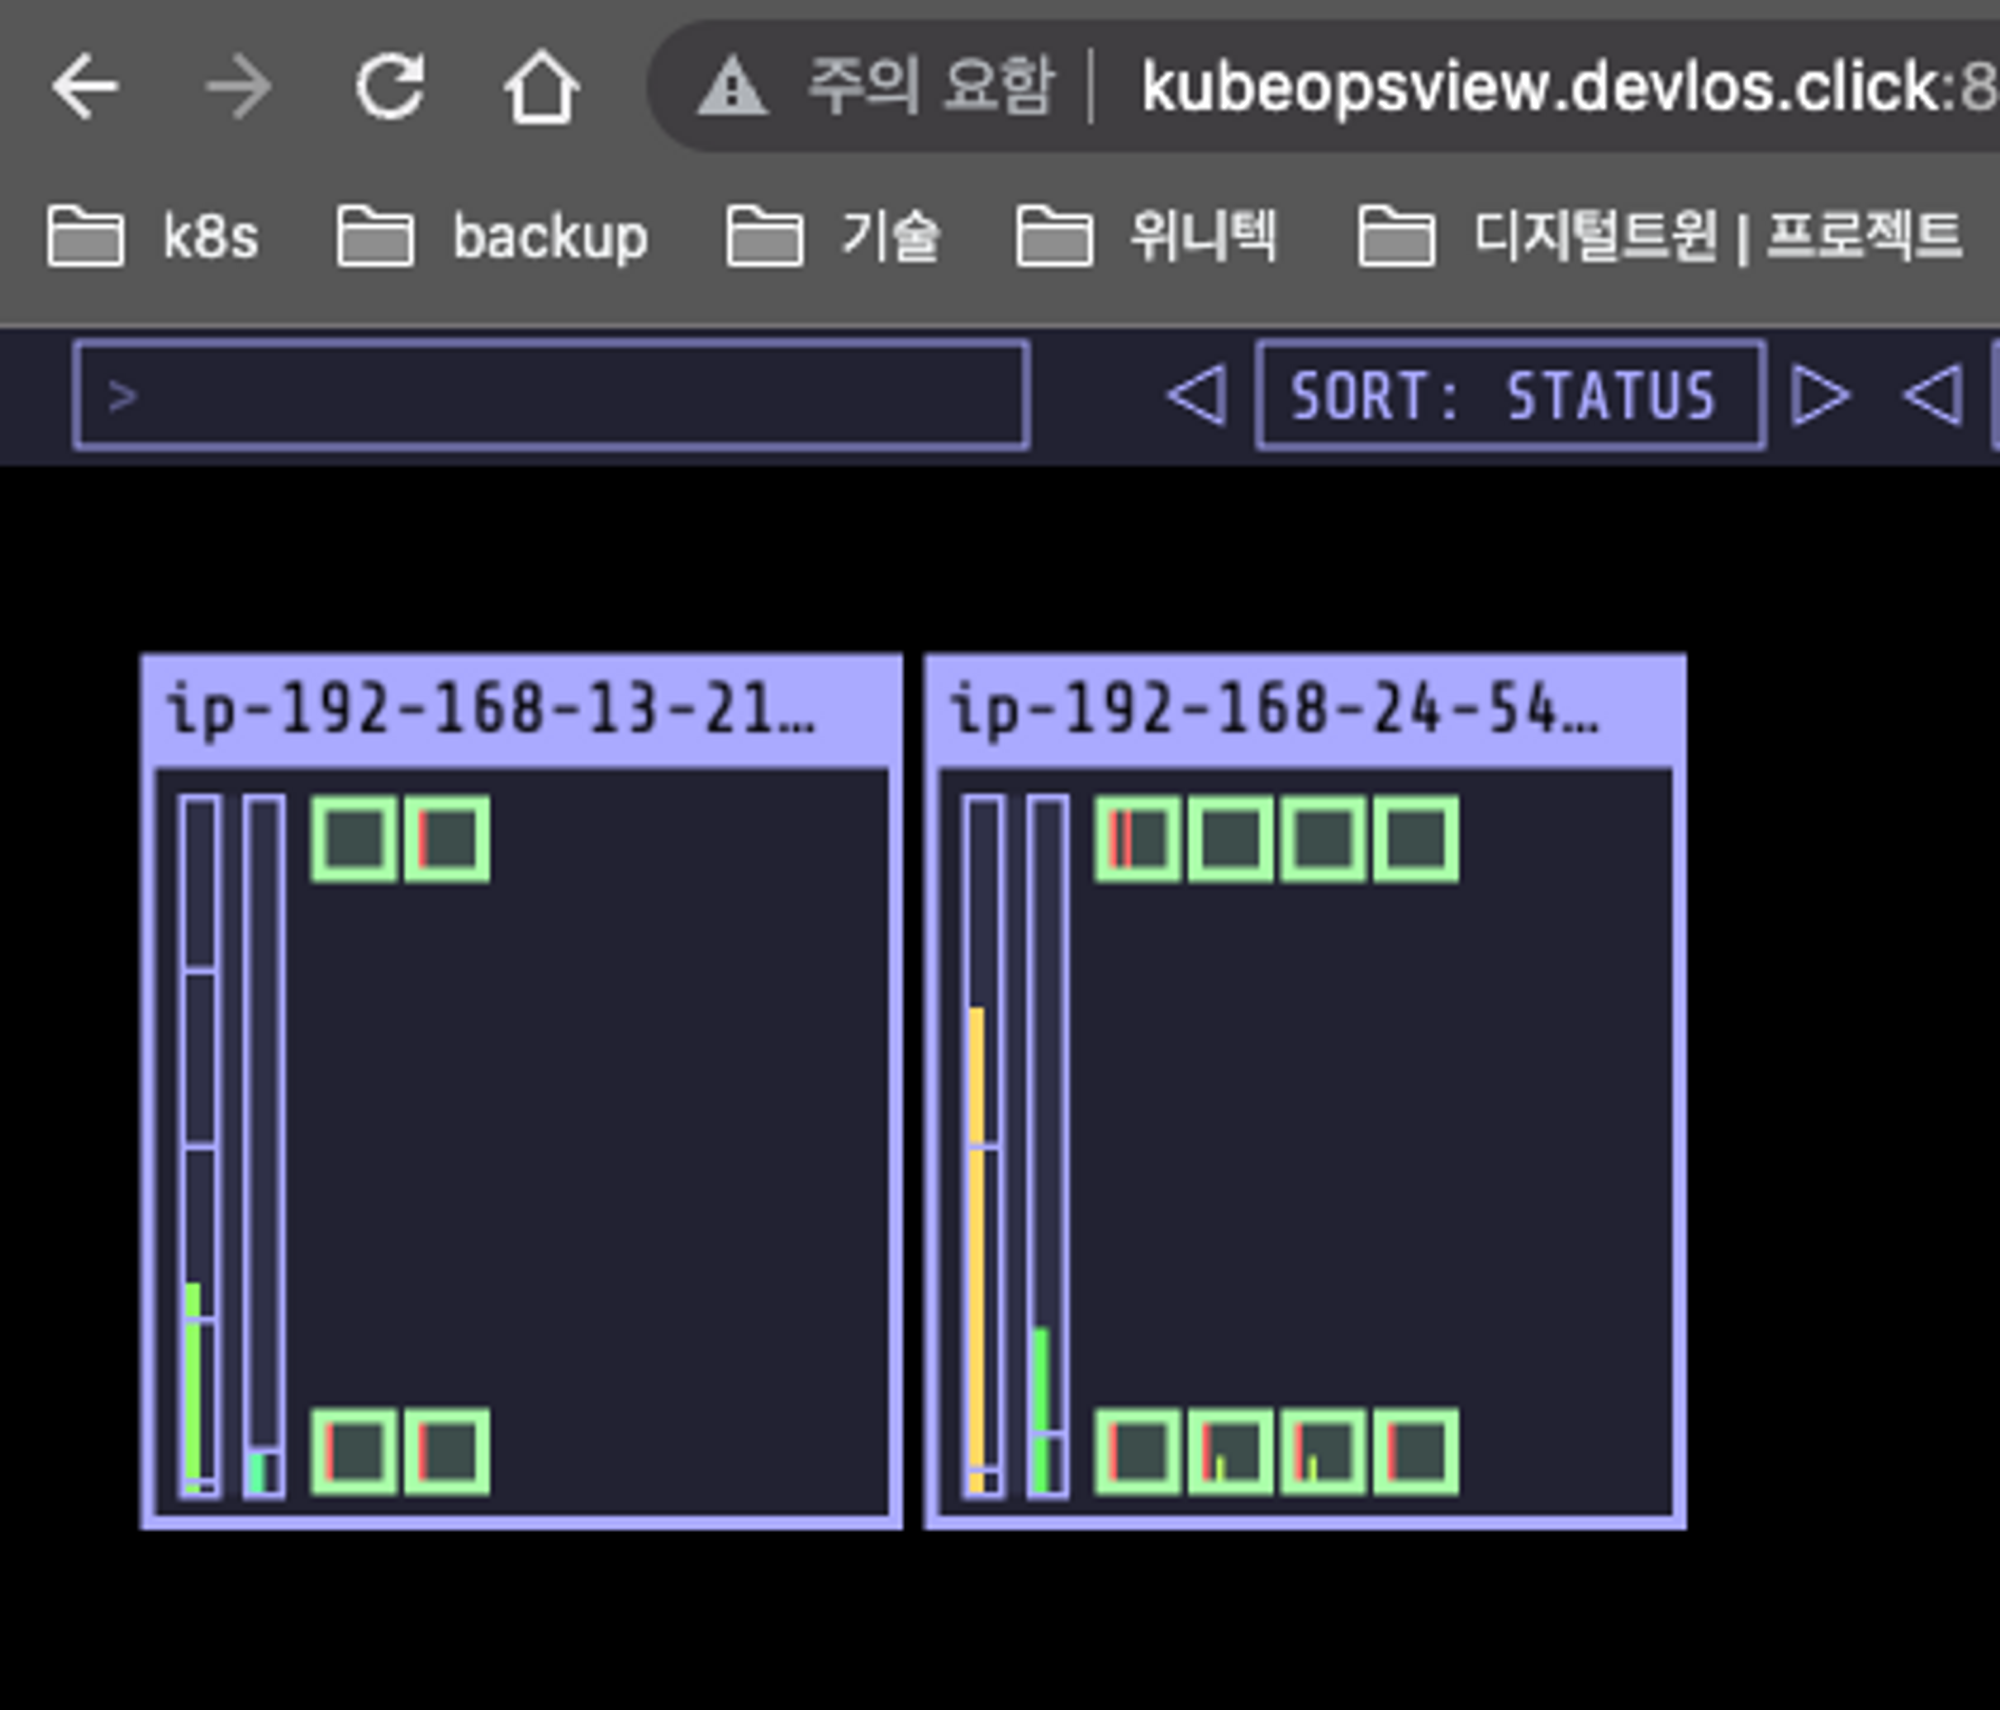
Task: Click the home icon in browser toolbar
Action: click(541, 89)
